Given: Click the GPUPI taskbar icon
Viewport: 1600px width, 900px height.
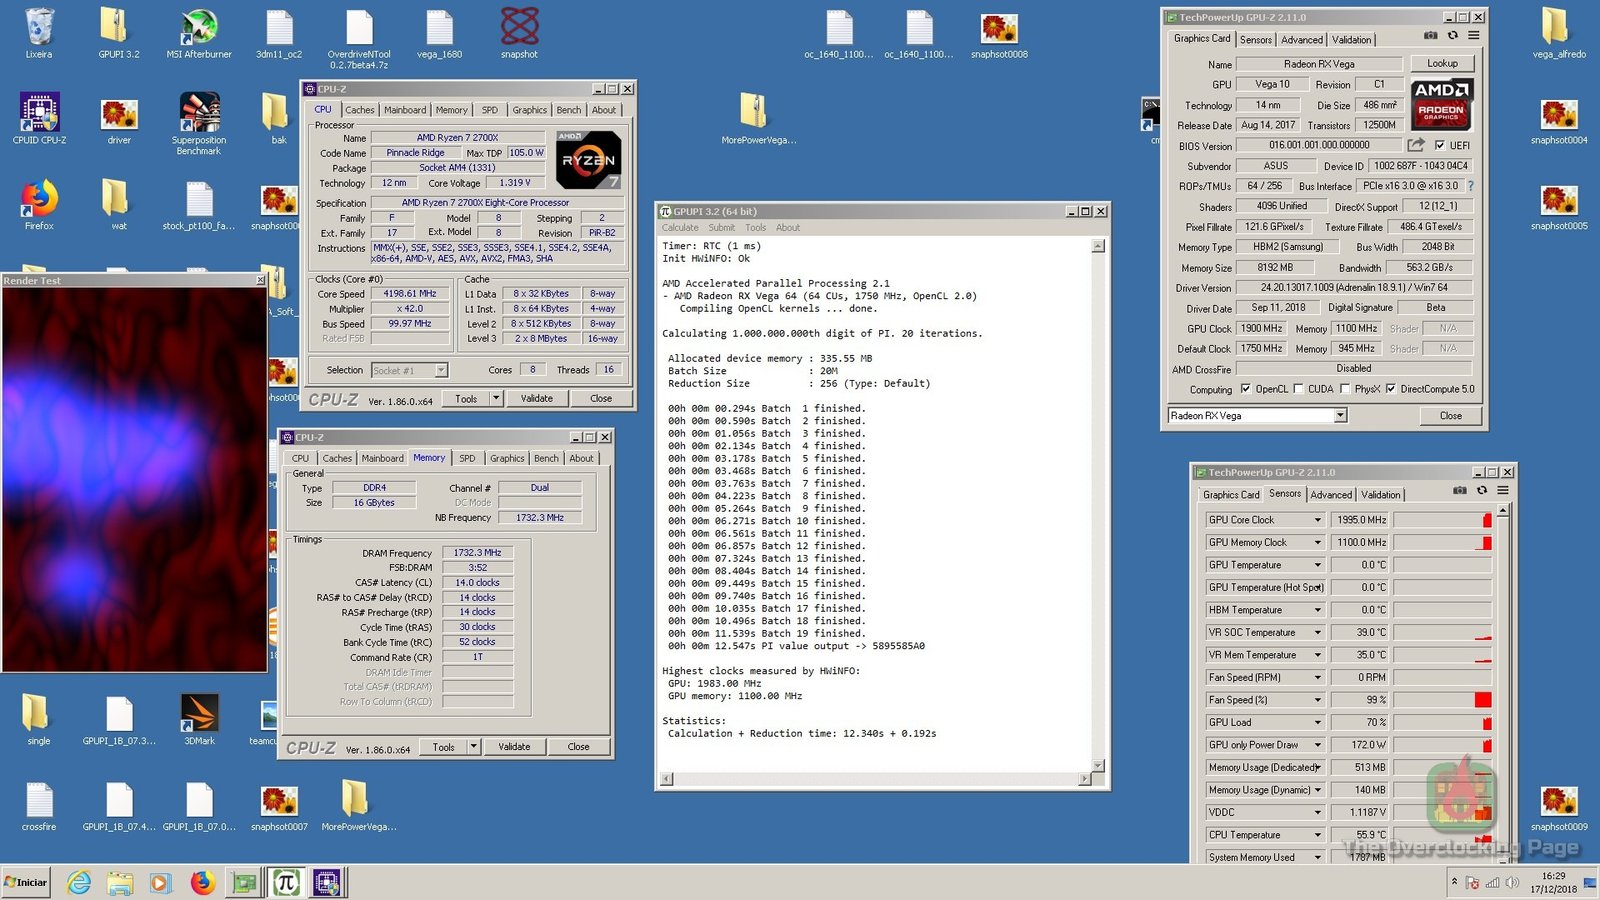Looking at the screenshot, I should click(x=286, y=882).
